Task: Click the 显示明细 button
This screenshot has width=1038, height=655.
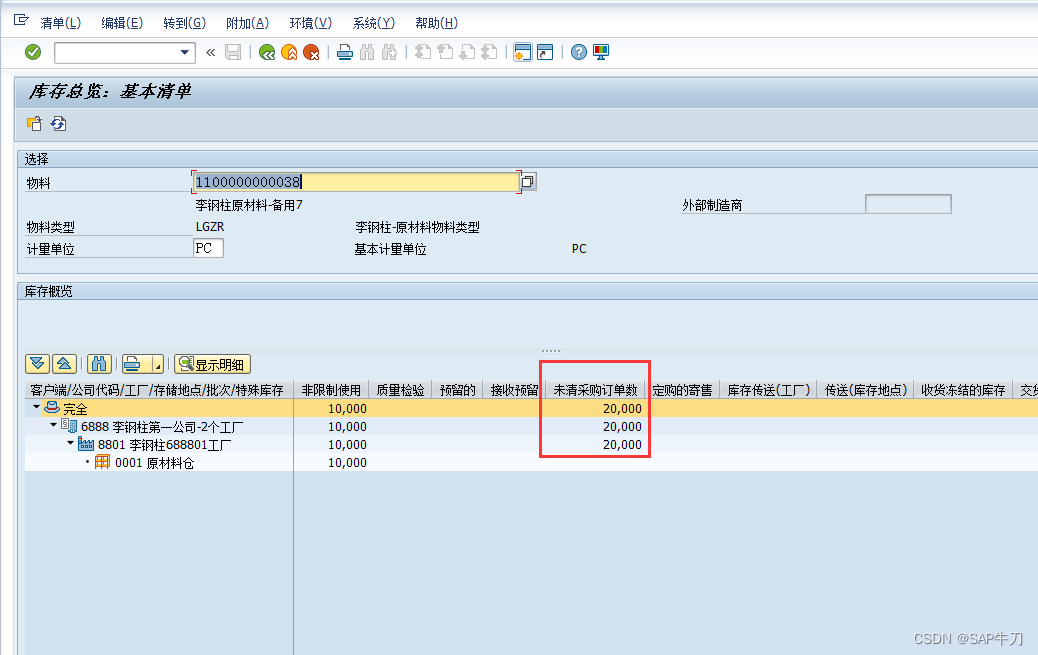Action: tap(212, 364)
